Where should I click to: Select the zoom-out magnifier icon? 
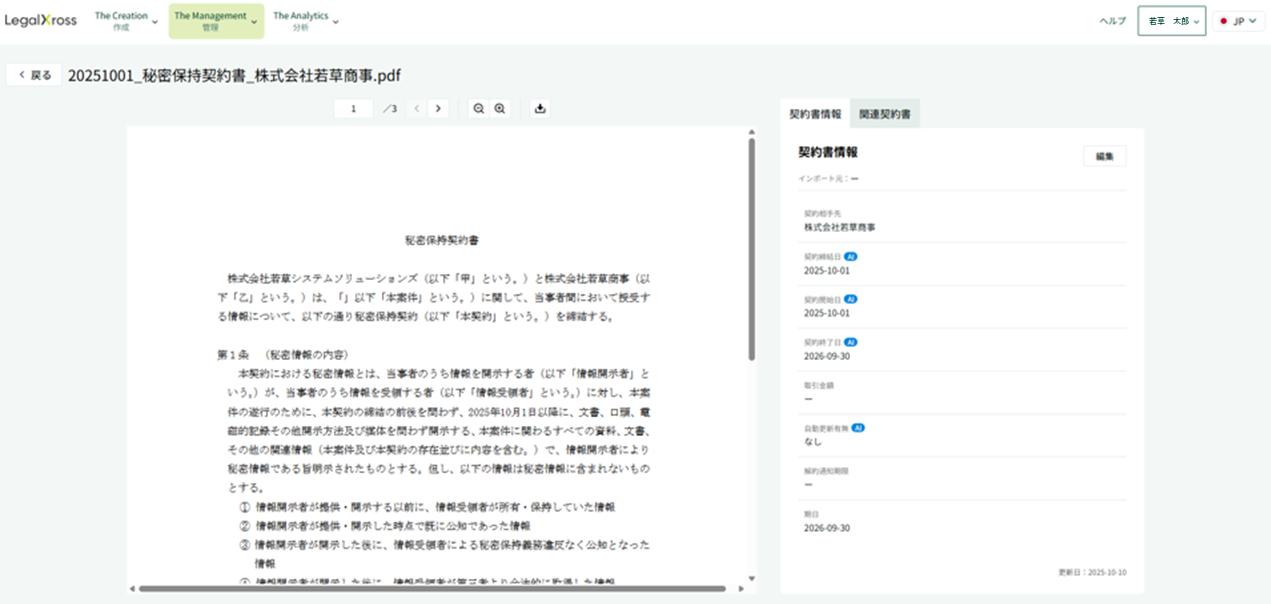479,108
